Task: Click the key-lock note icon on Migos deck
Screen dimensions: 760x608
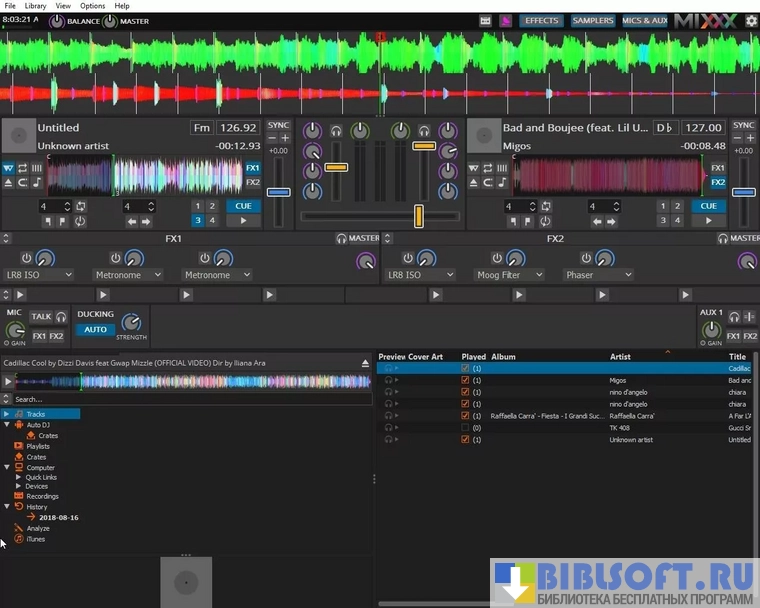Action: (501, 183)
